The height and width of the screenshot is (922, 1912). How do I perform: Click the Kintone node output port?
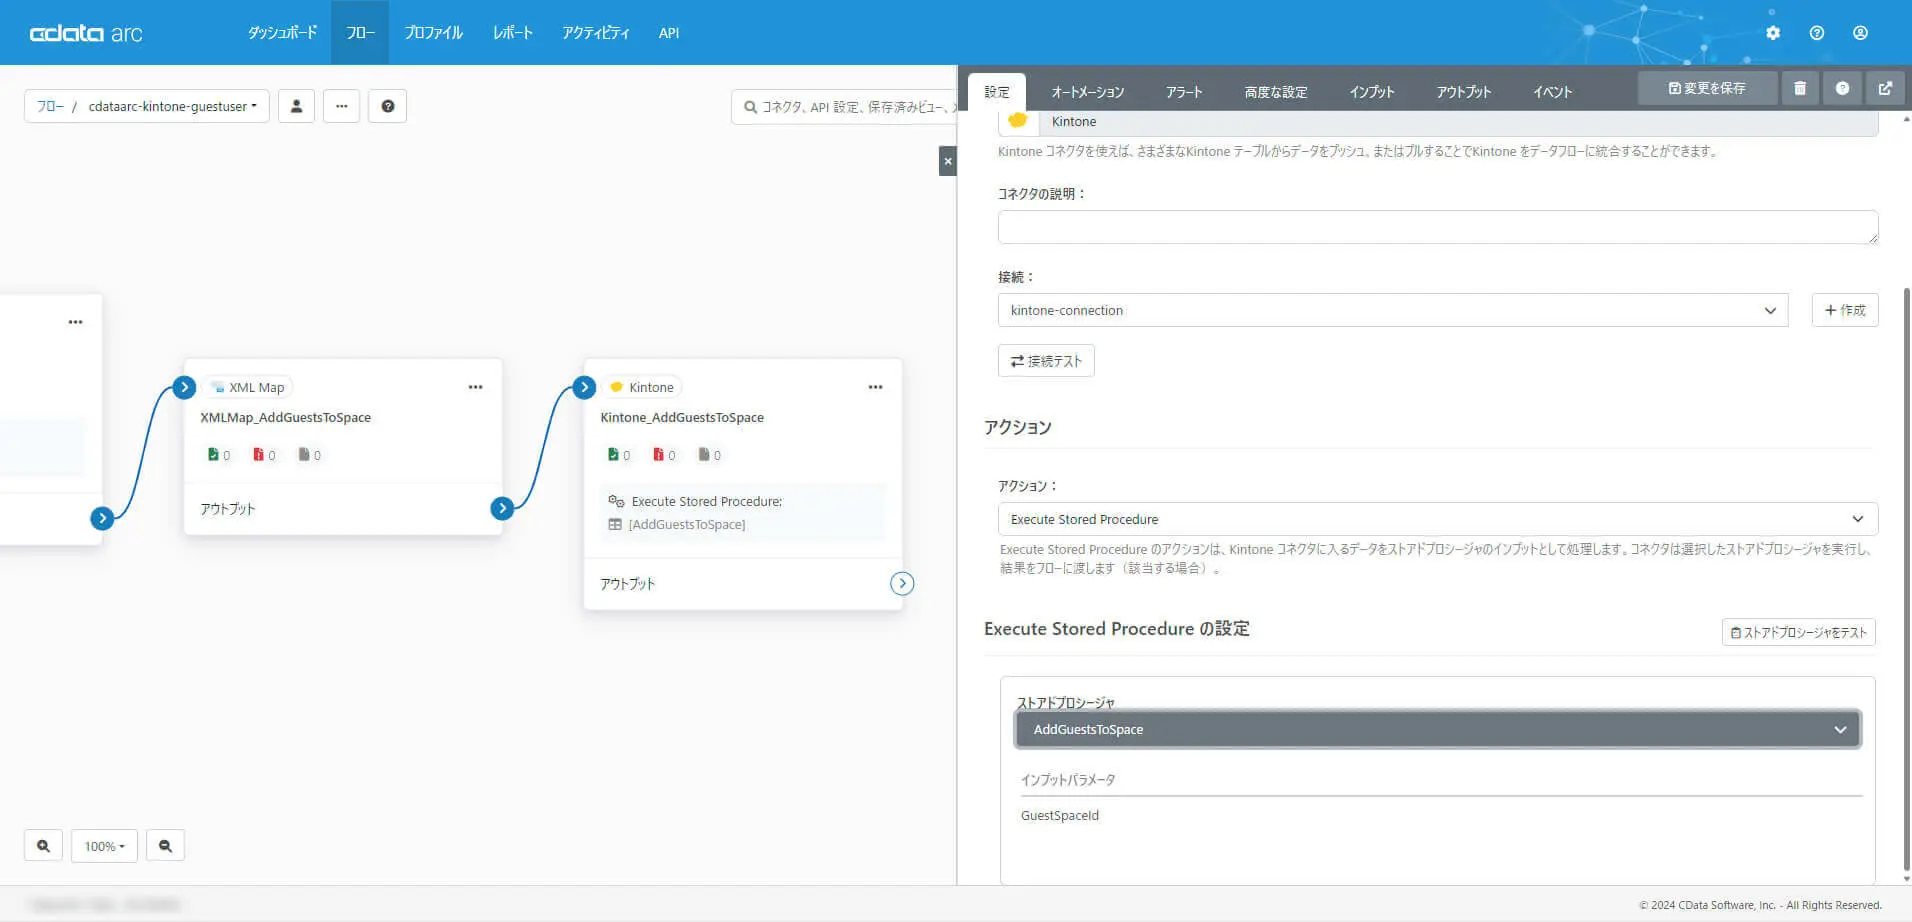click(x=902, y=583)
